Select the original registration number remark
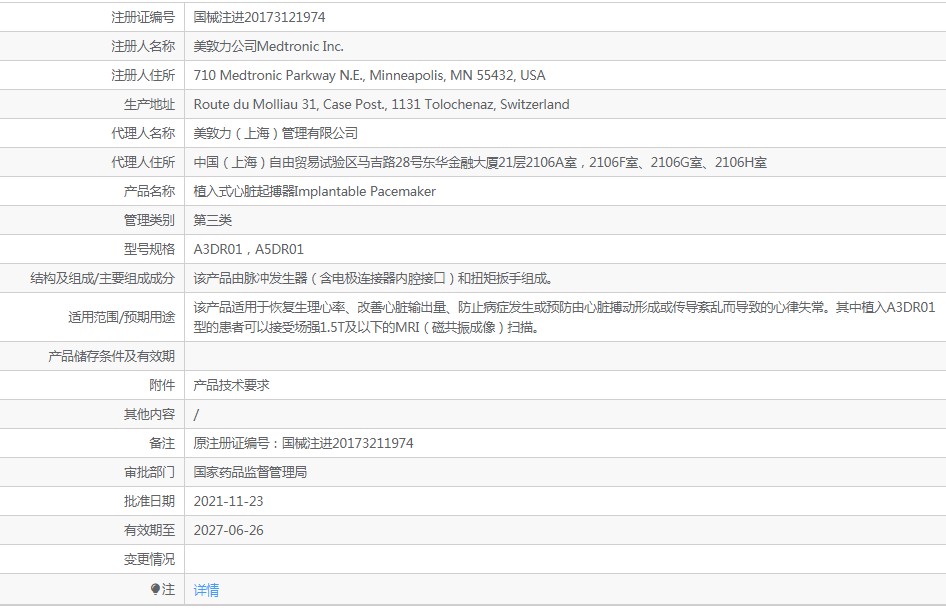Viewport: 946px width, 609px height. coord(303,443)
